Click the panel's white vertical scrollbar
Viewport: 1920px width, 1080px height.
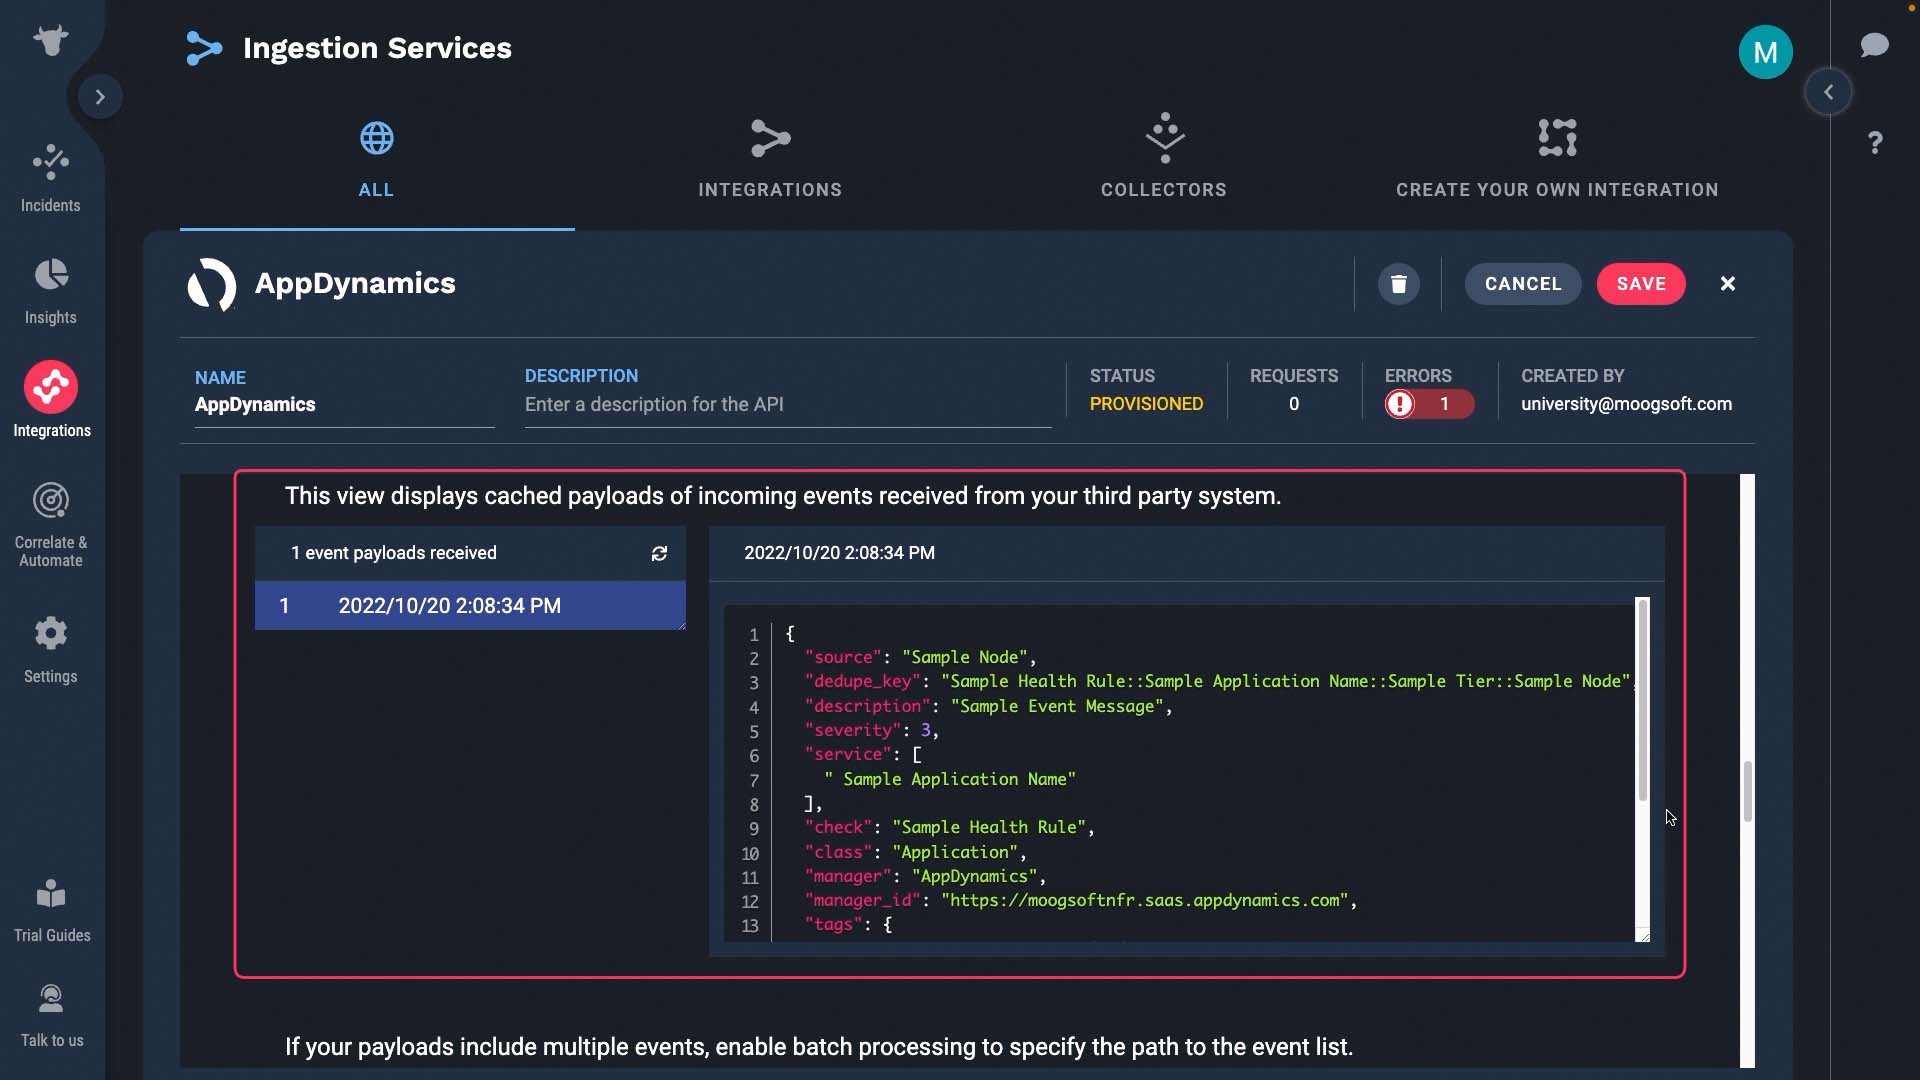click(x=1747, y=770)
